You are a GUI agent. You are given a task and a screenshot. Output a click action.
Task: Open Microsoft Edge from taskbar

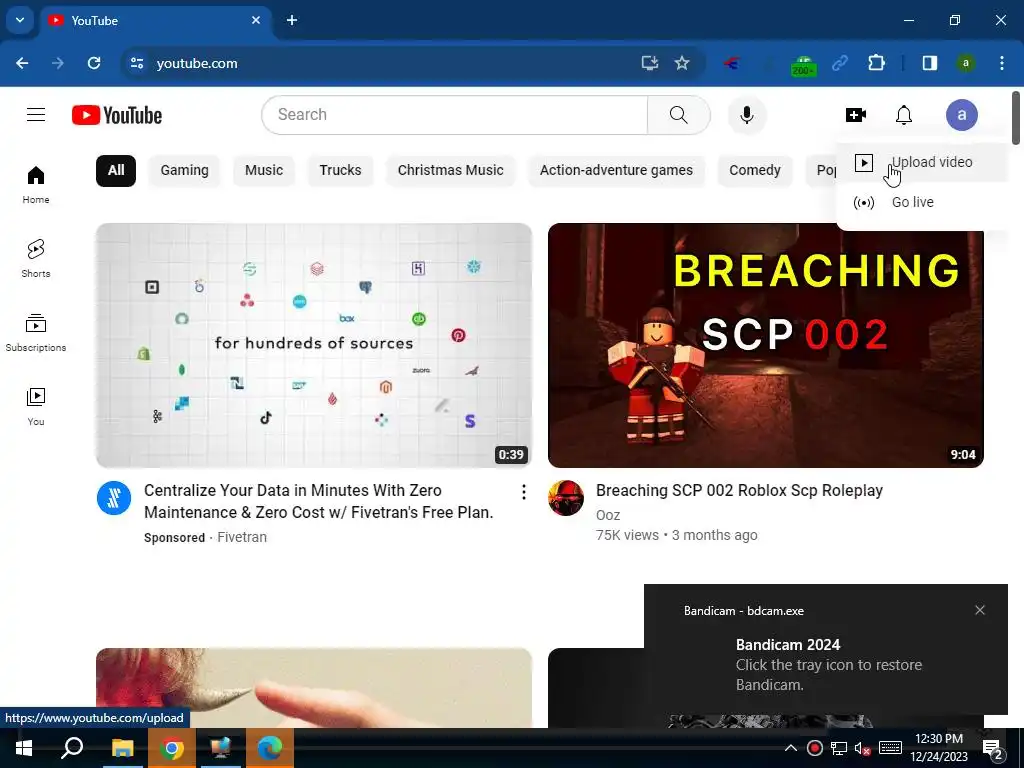point(269,748)
